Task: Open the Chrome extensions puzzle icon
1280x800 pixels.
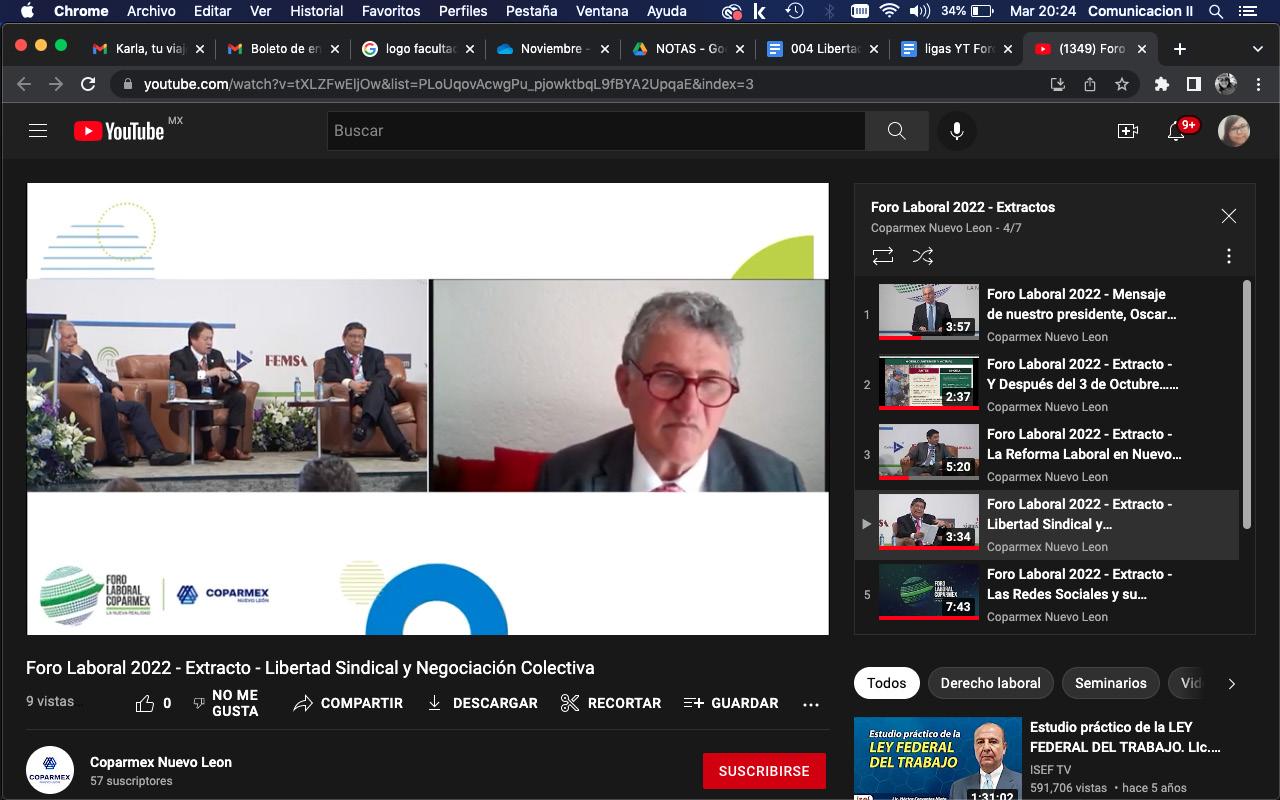Action: click(1162, 84)
